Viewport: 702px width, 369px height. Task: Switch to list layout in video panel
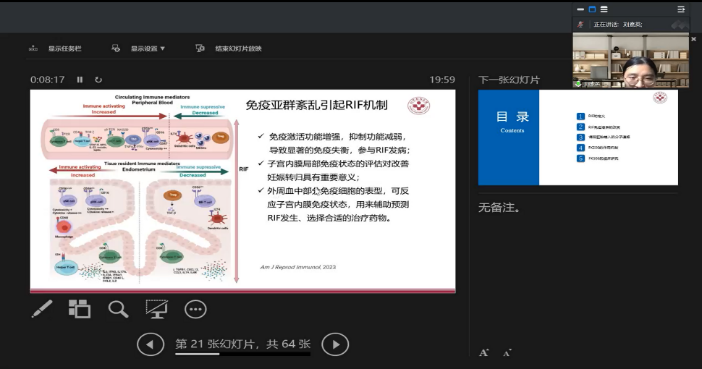(604, 9)
